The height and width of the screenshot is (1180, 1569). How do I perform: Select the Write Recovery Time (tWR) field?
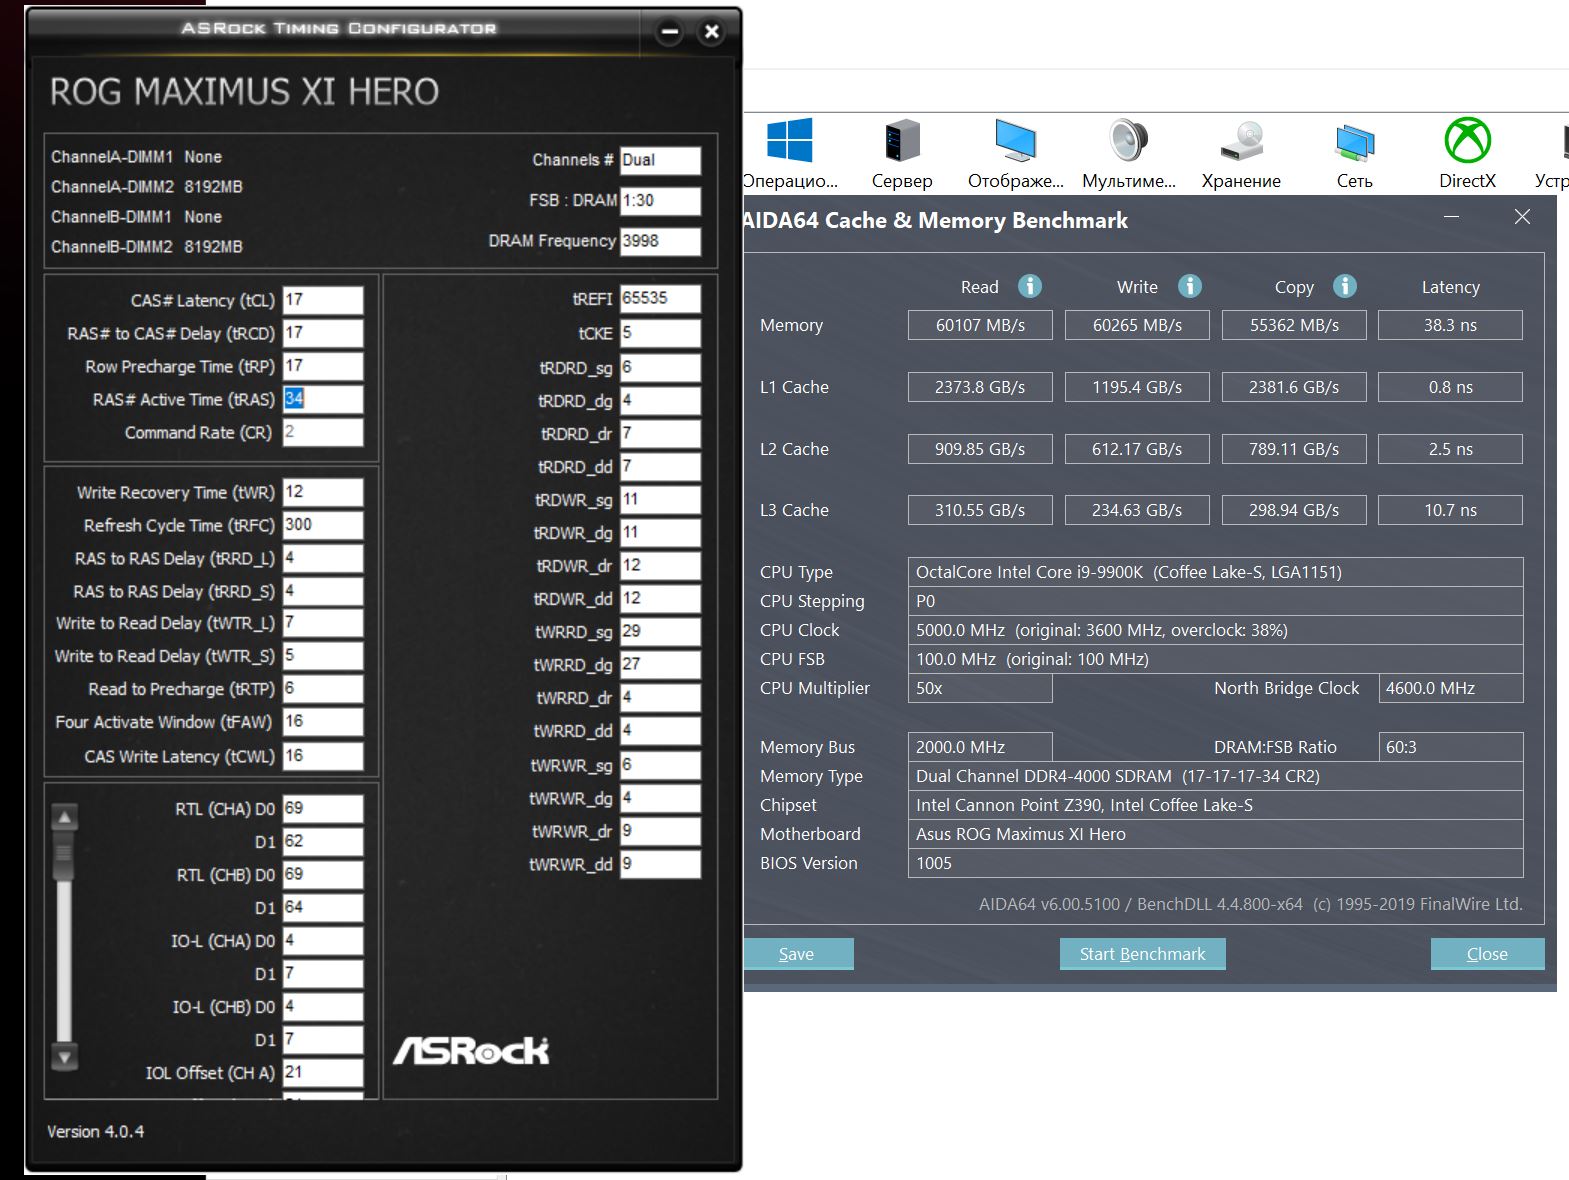[x=323, y=492]
